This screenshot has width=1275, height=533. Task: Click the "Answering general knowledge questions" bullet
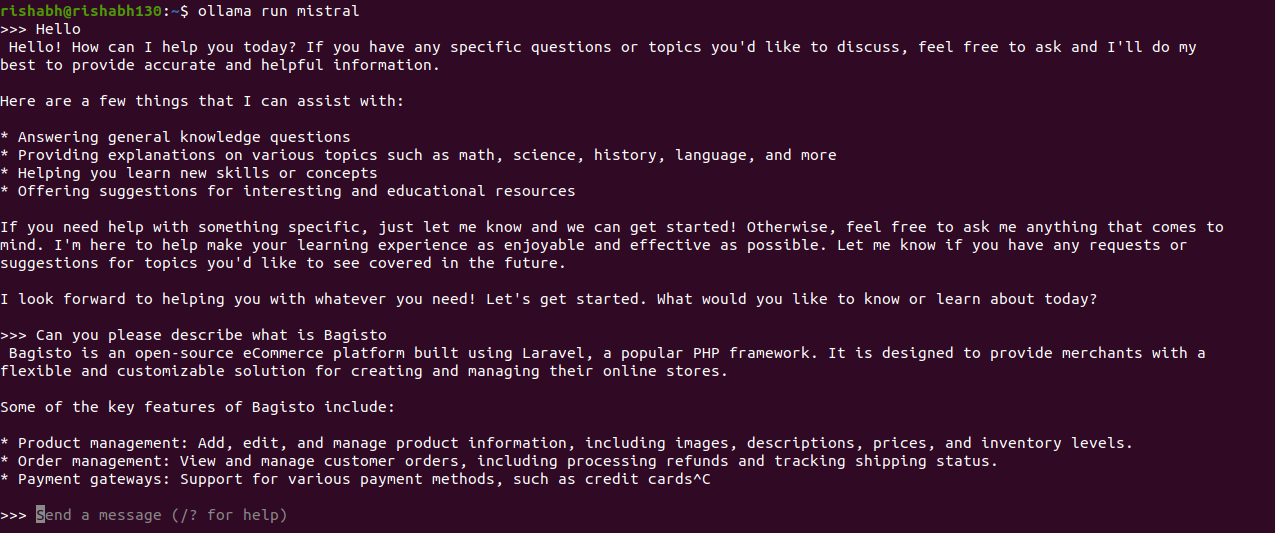tap(184, 137)
